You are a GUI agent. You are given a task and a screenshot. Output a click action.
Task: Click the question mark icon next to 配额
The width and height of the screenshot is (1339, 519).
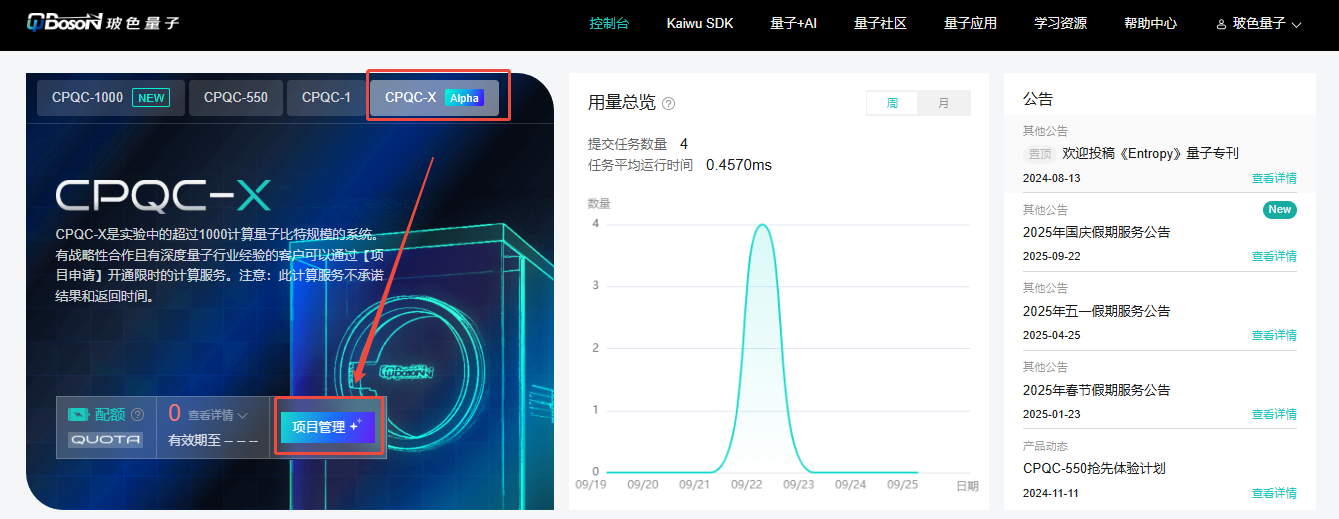pyautogui.click(x=138, y=415)
